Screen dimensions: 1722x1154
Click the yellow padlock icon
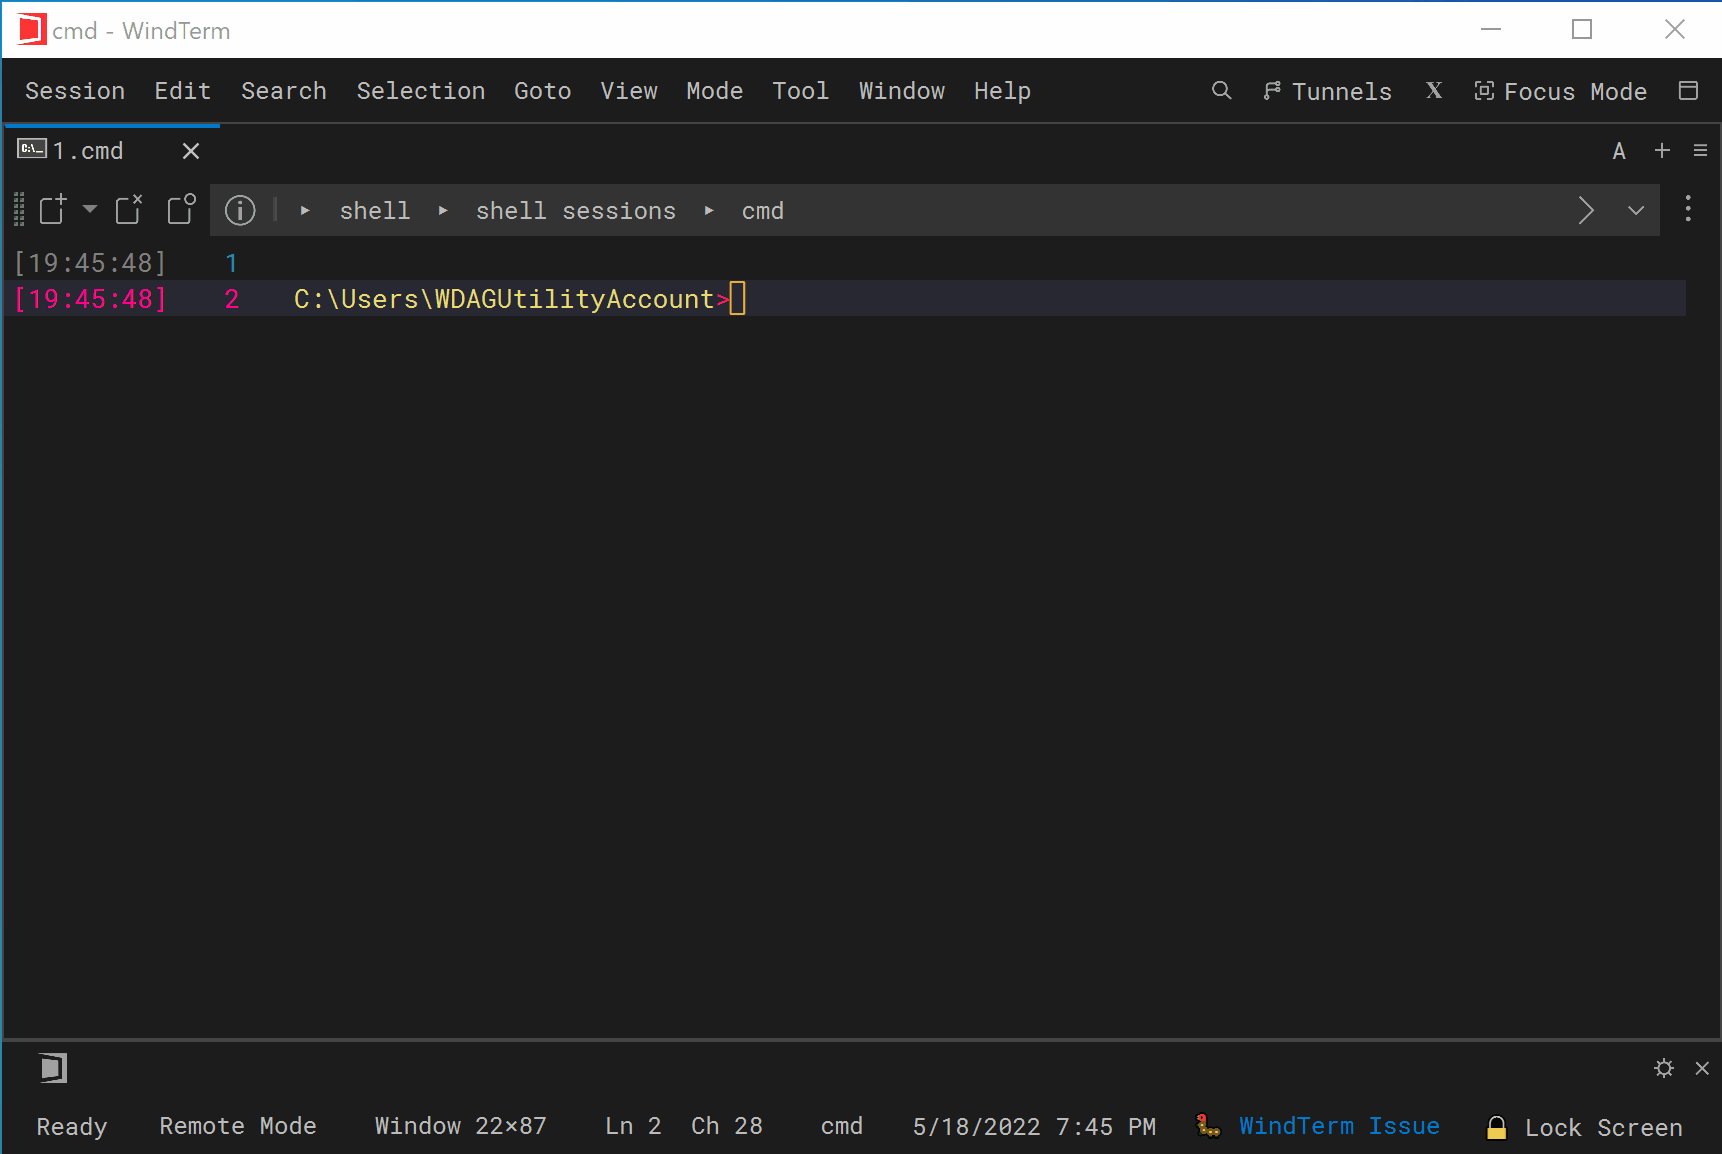[1497, 1127]
